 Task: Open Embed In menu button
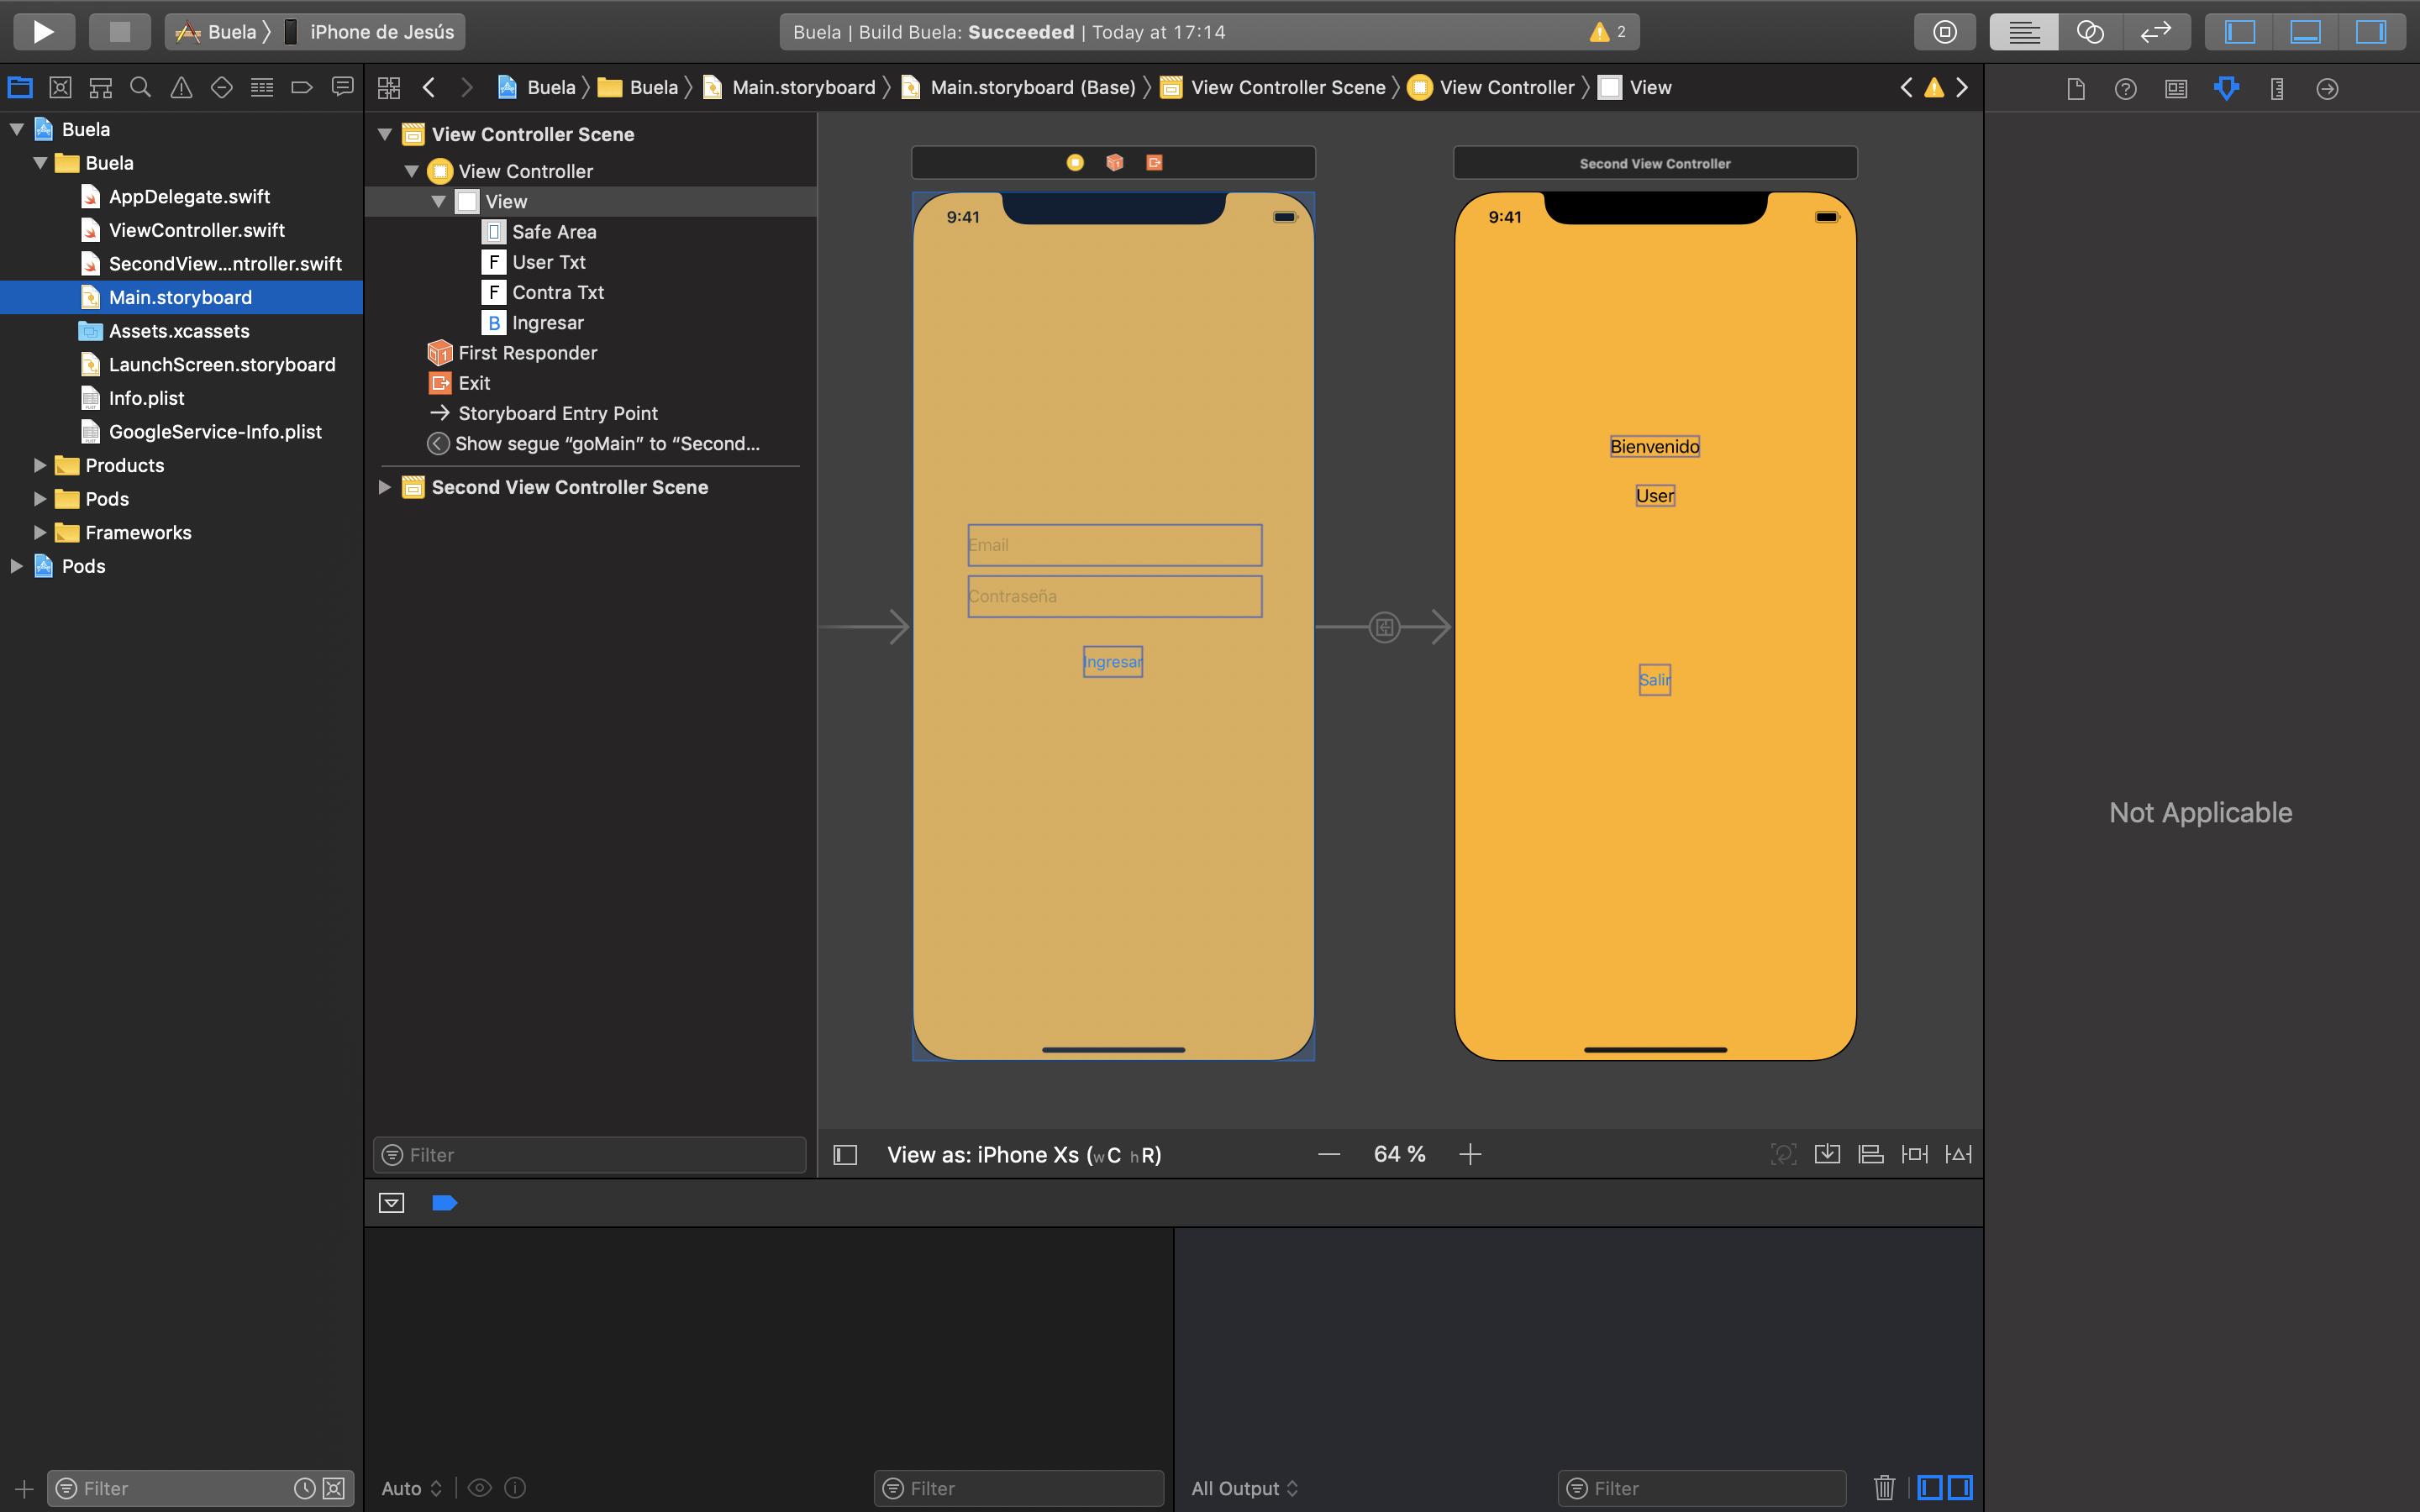click(x=1827, y=1154)
